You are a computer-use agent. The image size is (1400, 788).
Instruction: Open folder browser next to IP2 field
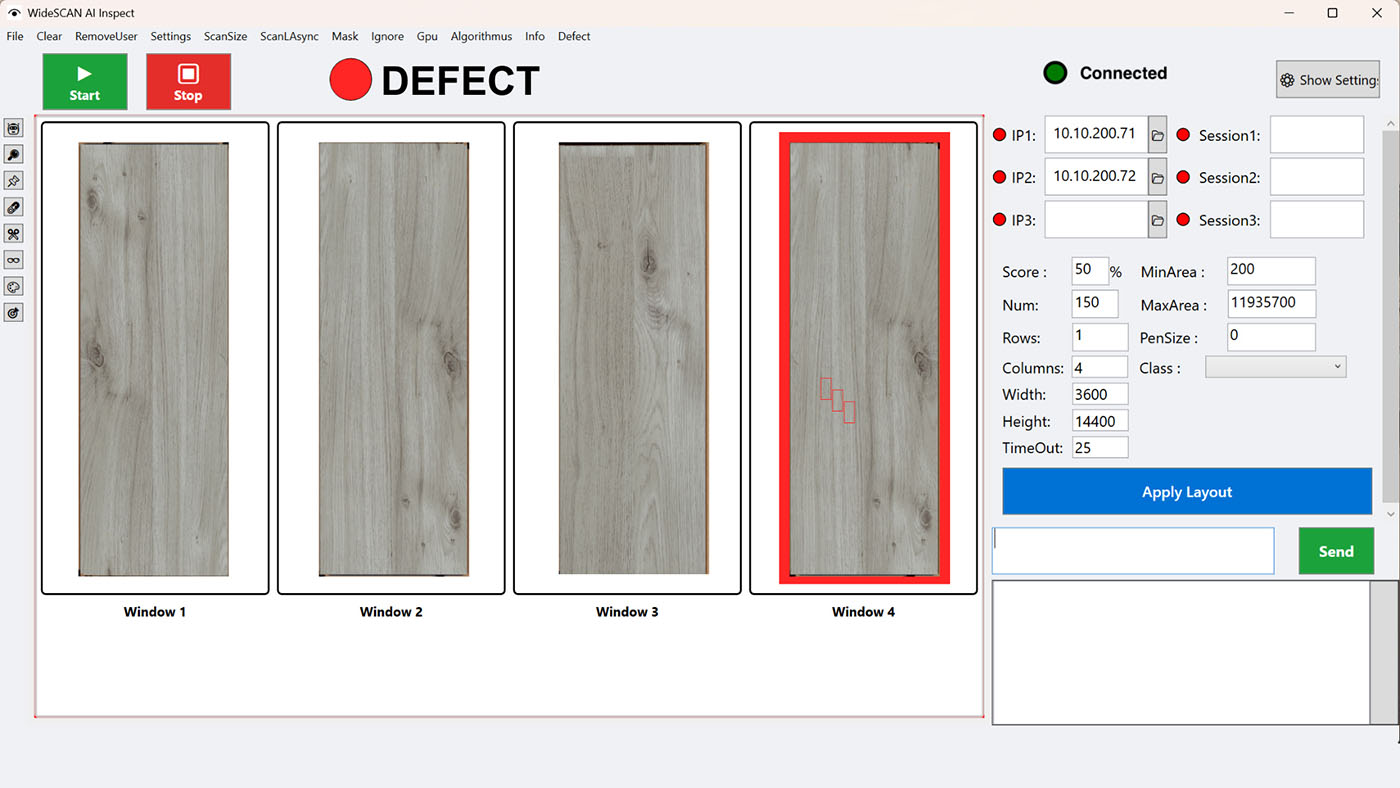[1157, 177]
